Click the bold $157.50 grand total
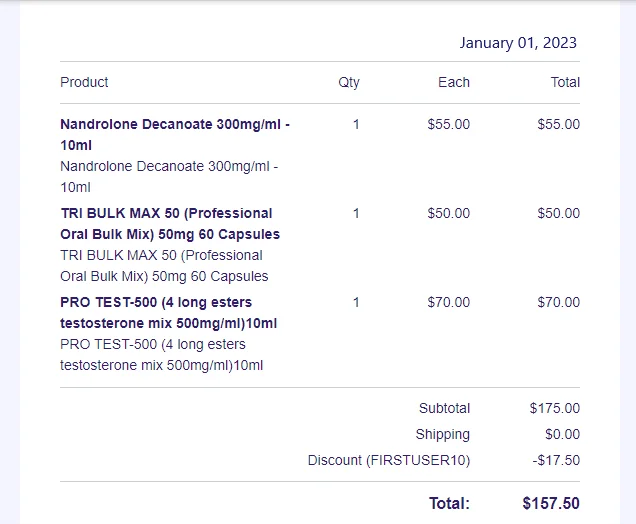The image size is (636, 524). [x=551, y=503]
